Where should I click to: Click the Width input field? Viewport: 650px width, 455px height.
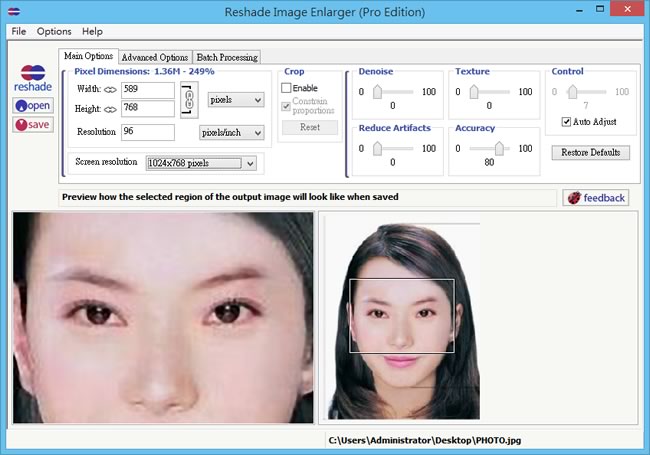148,90
